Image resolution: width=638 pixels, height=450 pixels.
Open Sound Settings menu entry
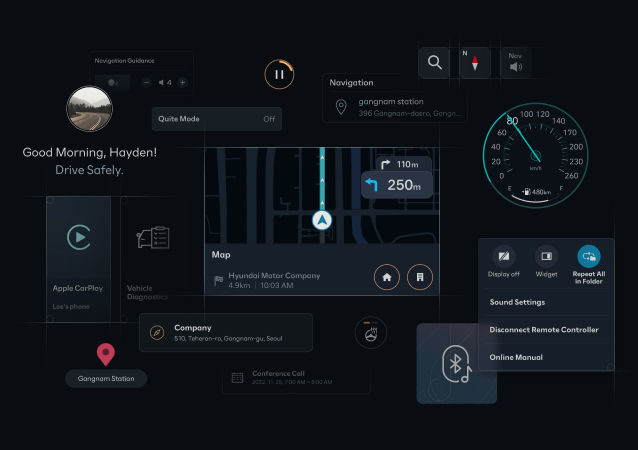point(517,302)
